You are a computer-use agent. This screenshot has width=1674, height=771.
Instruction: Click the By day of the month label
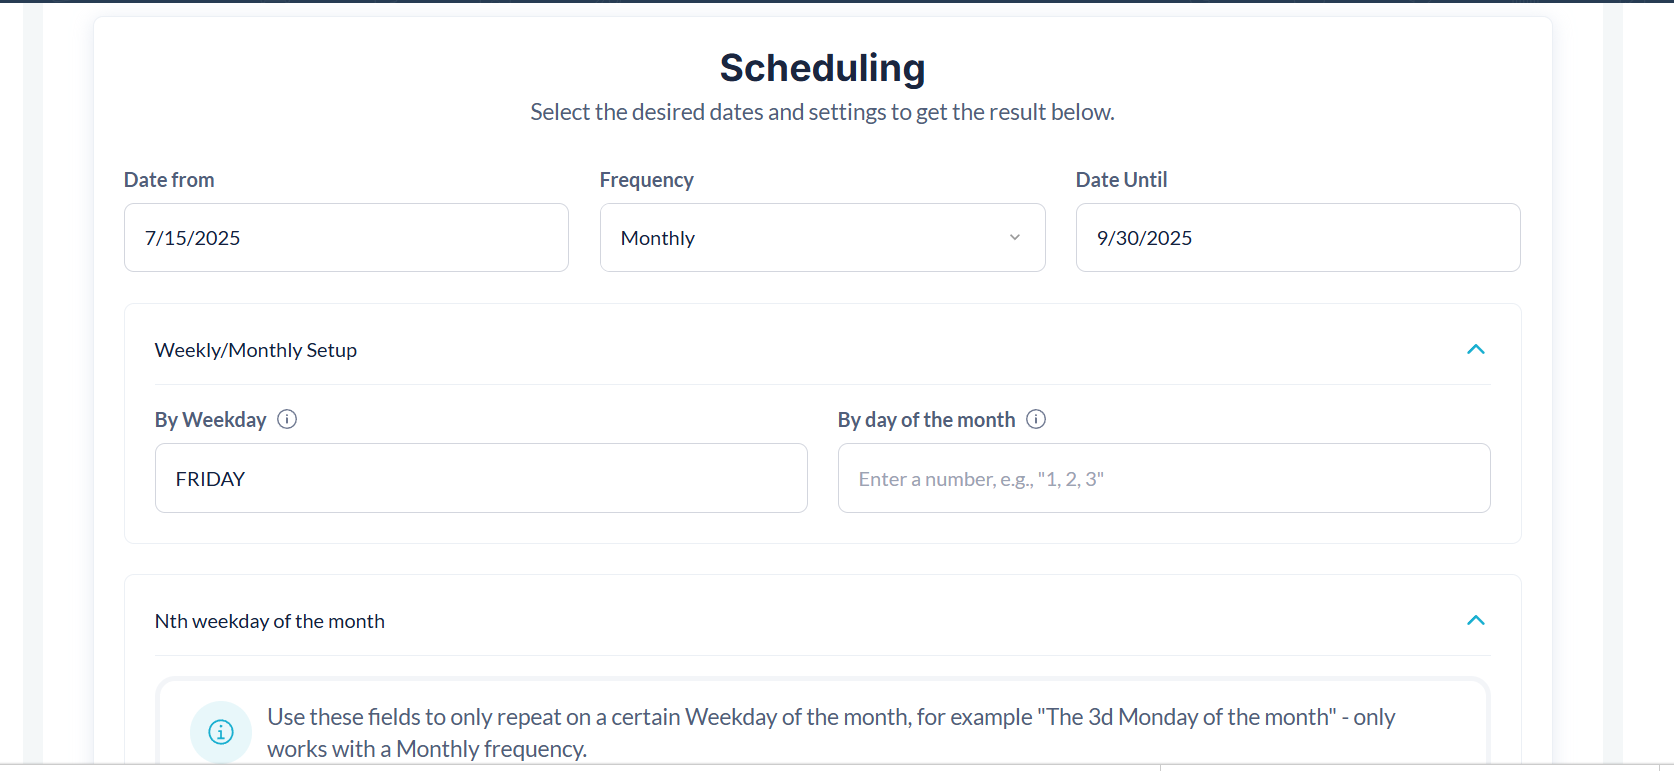coord(927,420)
